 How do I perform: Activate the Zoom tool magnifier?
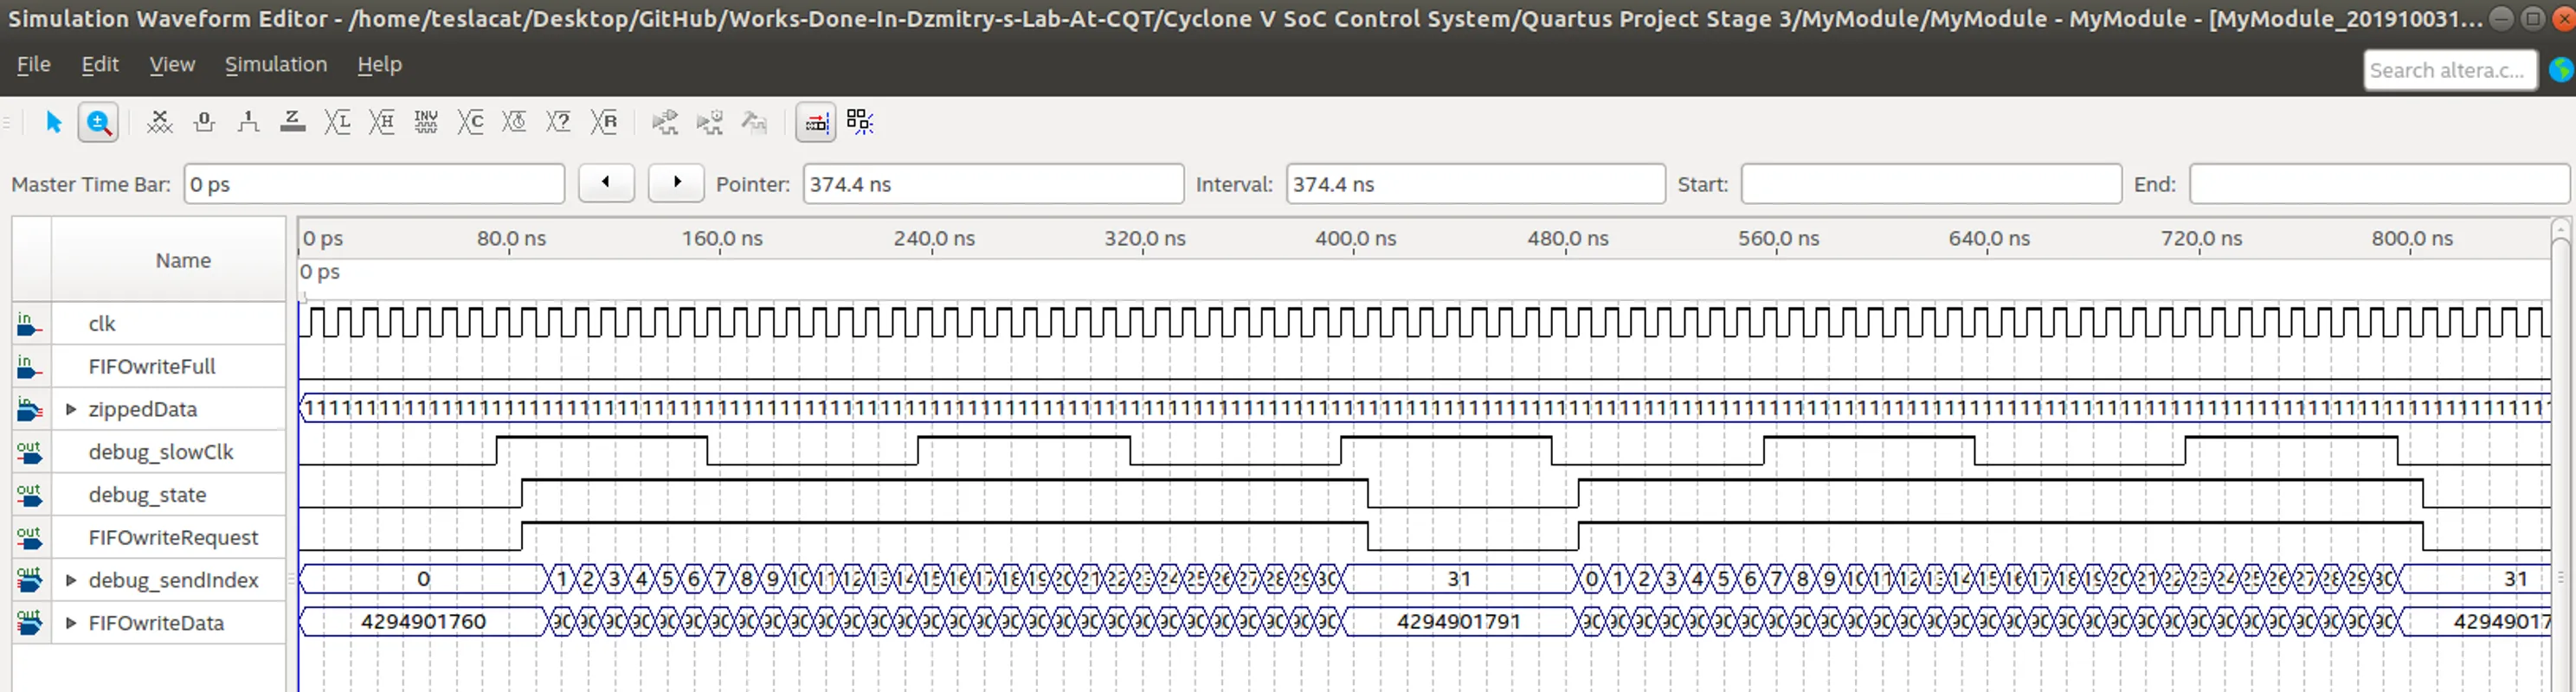point(98,122)
